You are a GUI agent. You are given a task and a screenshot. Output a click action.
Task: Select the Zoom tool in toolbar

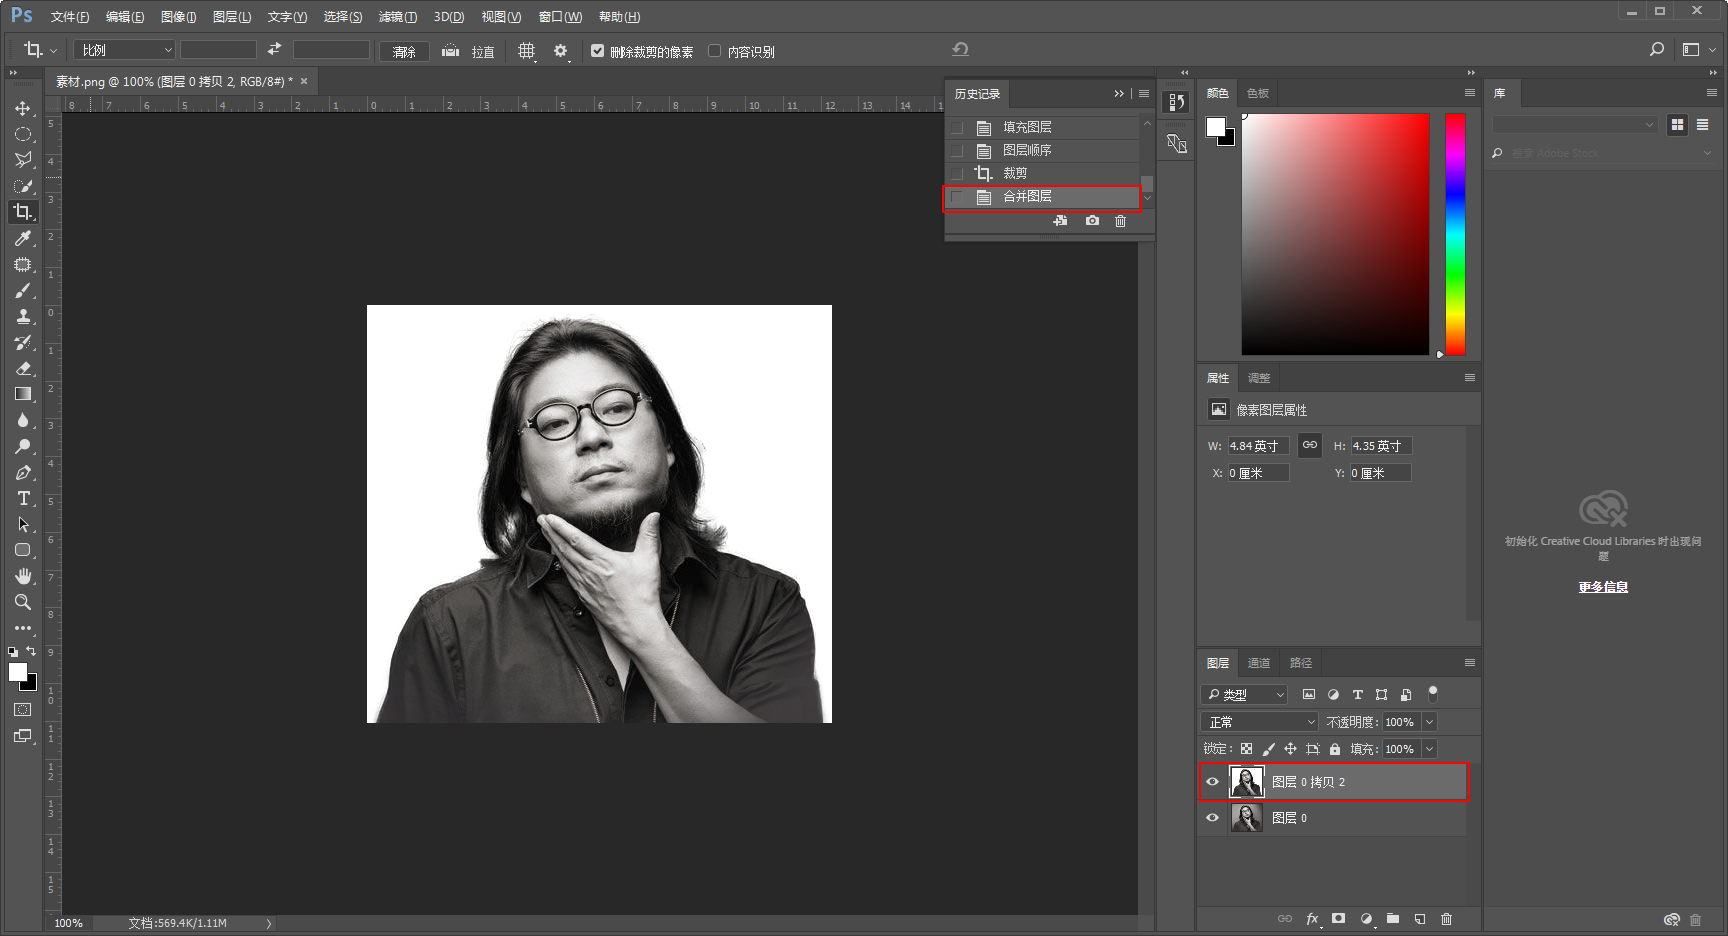tap(23, 602)
